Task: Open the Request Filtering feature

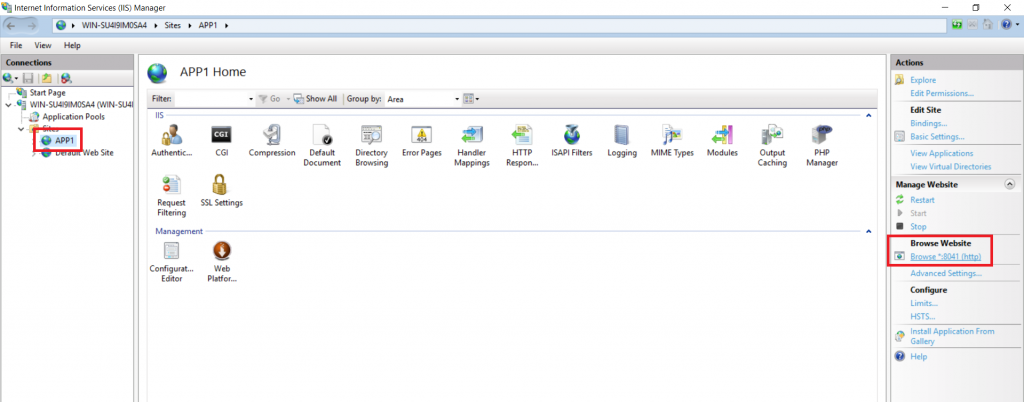Action: (x=172, y=196)
